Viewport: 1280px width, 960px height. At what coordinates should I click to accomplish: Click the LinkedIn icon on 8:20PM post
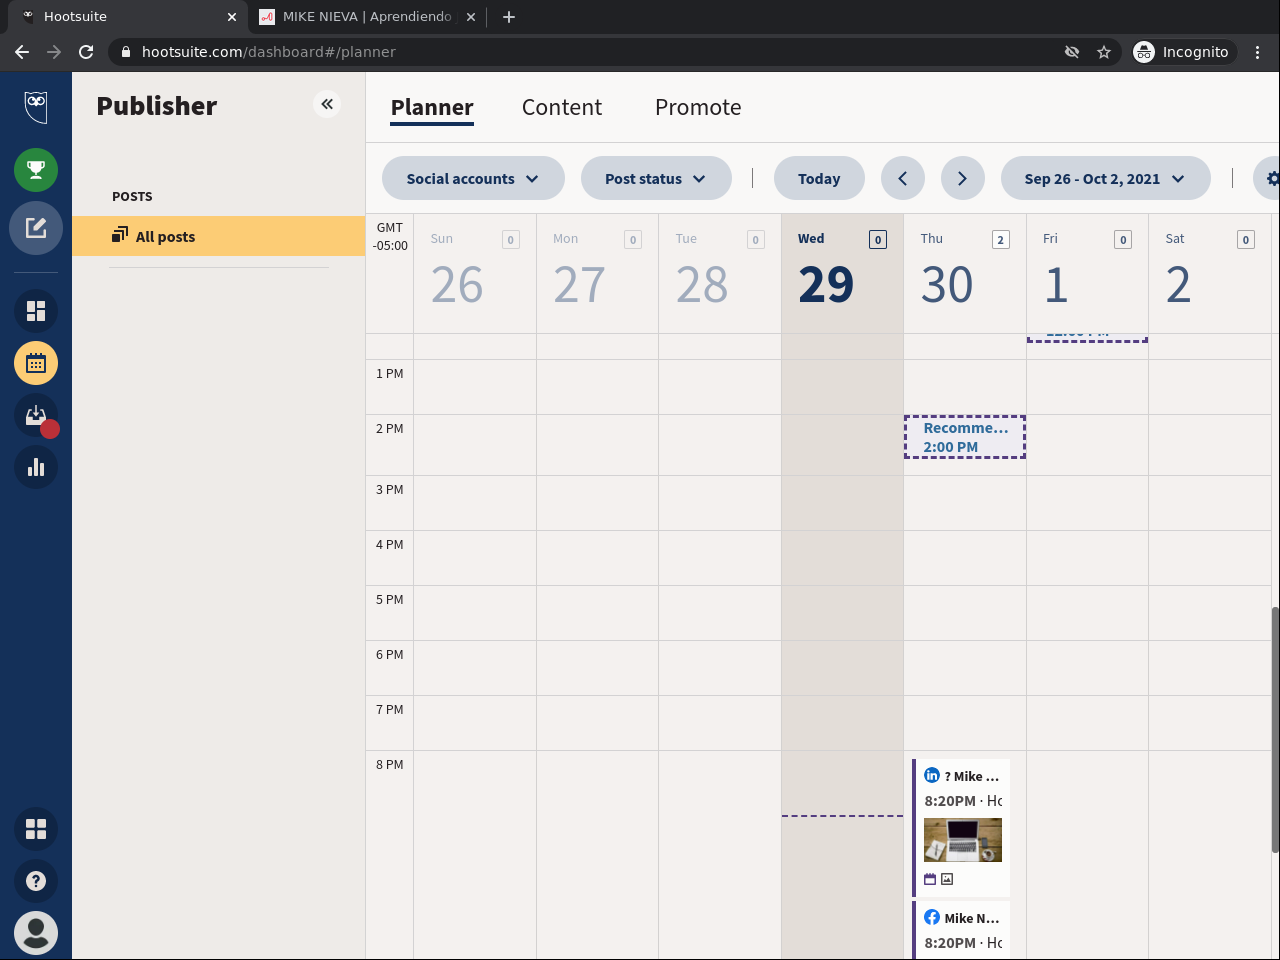932,775
